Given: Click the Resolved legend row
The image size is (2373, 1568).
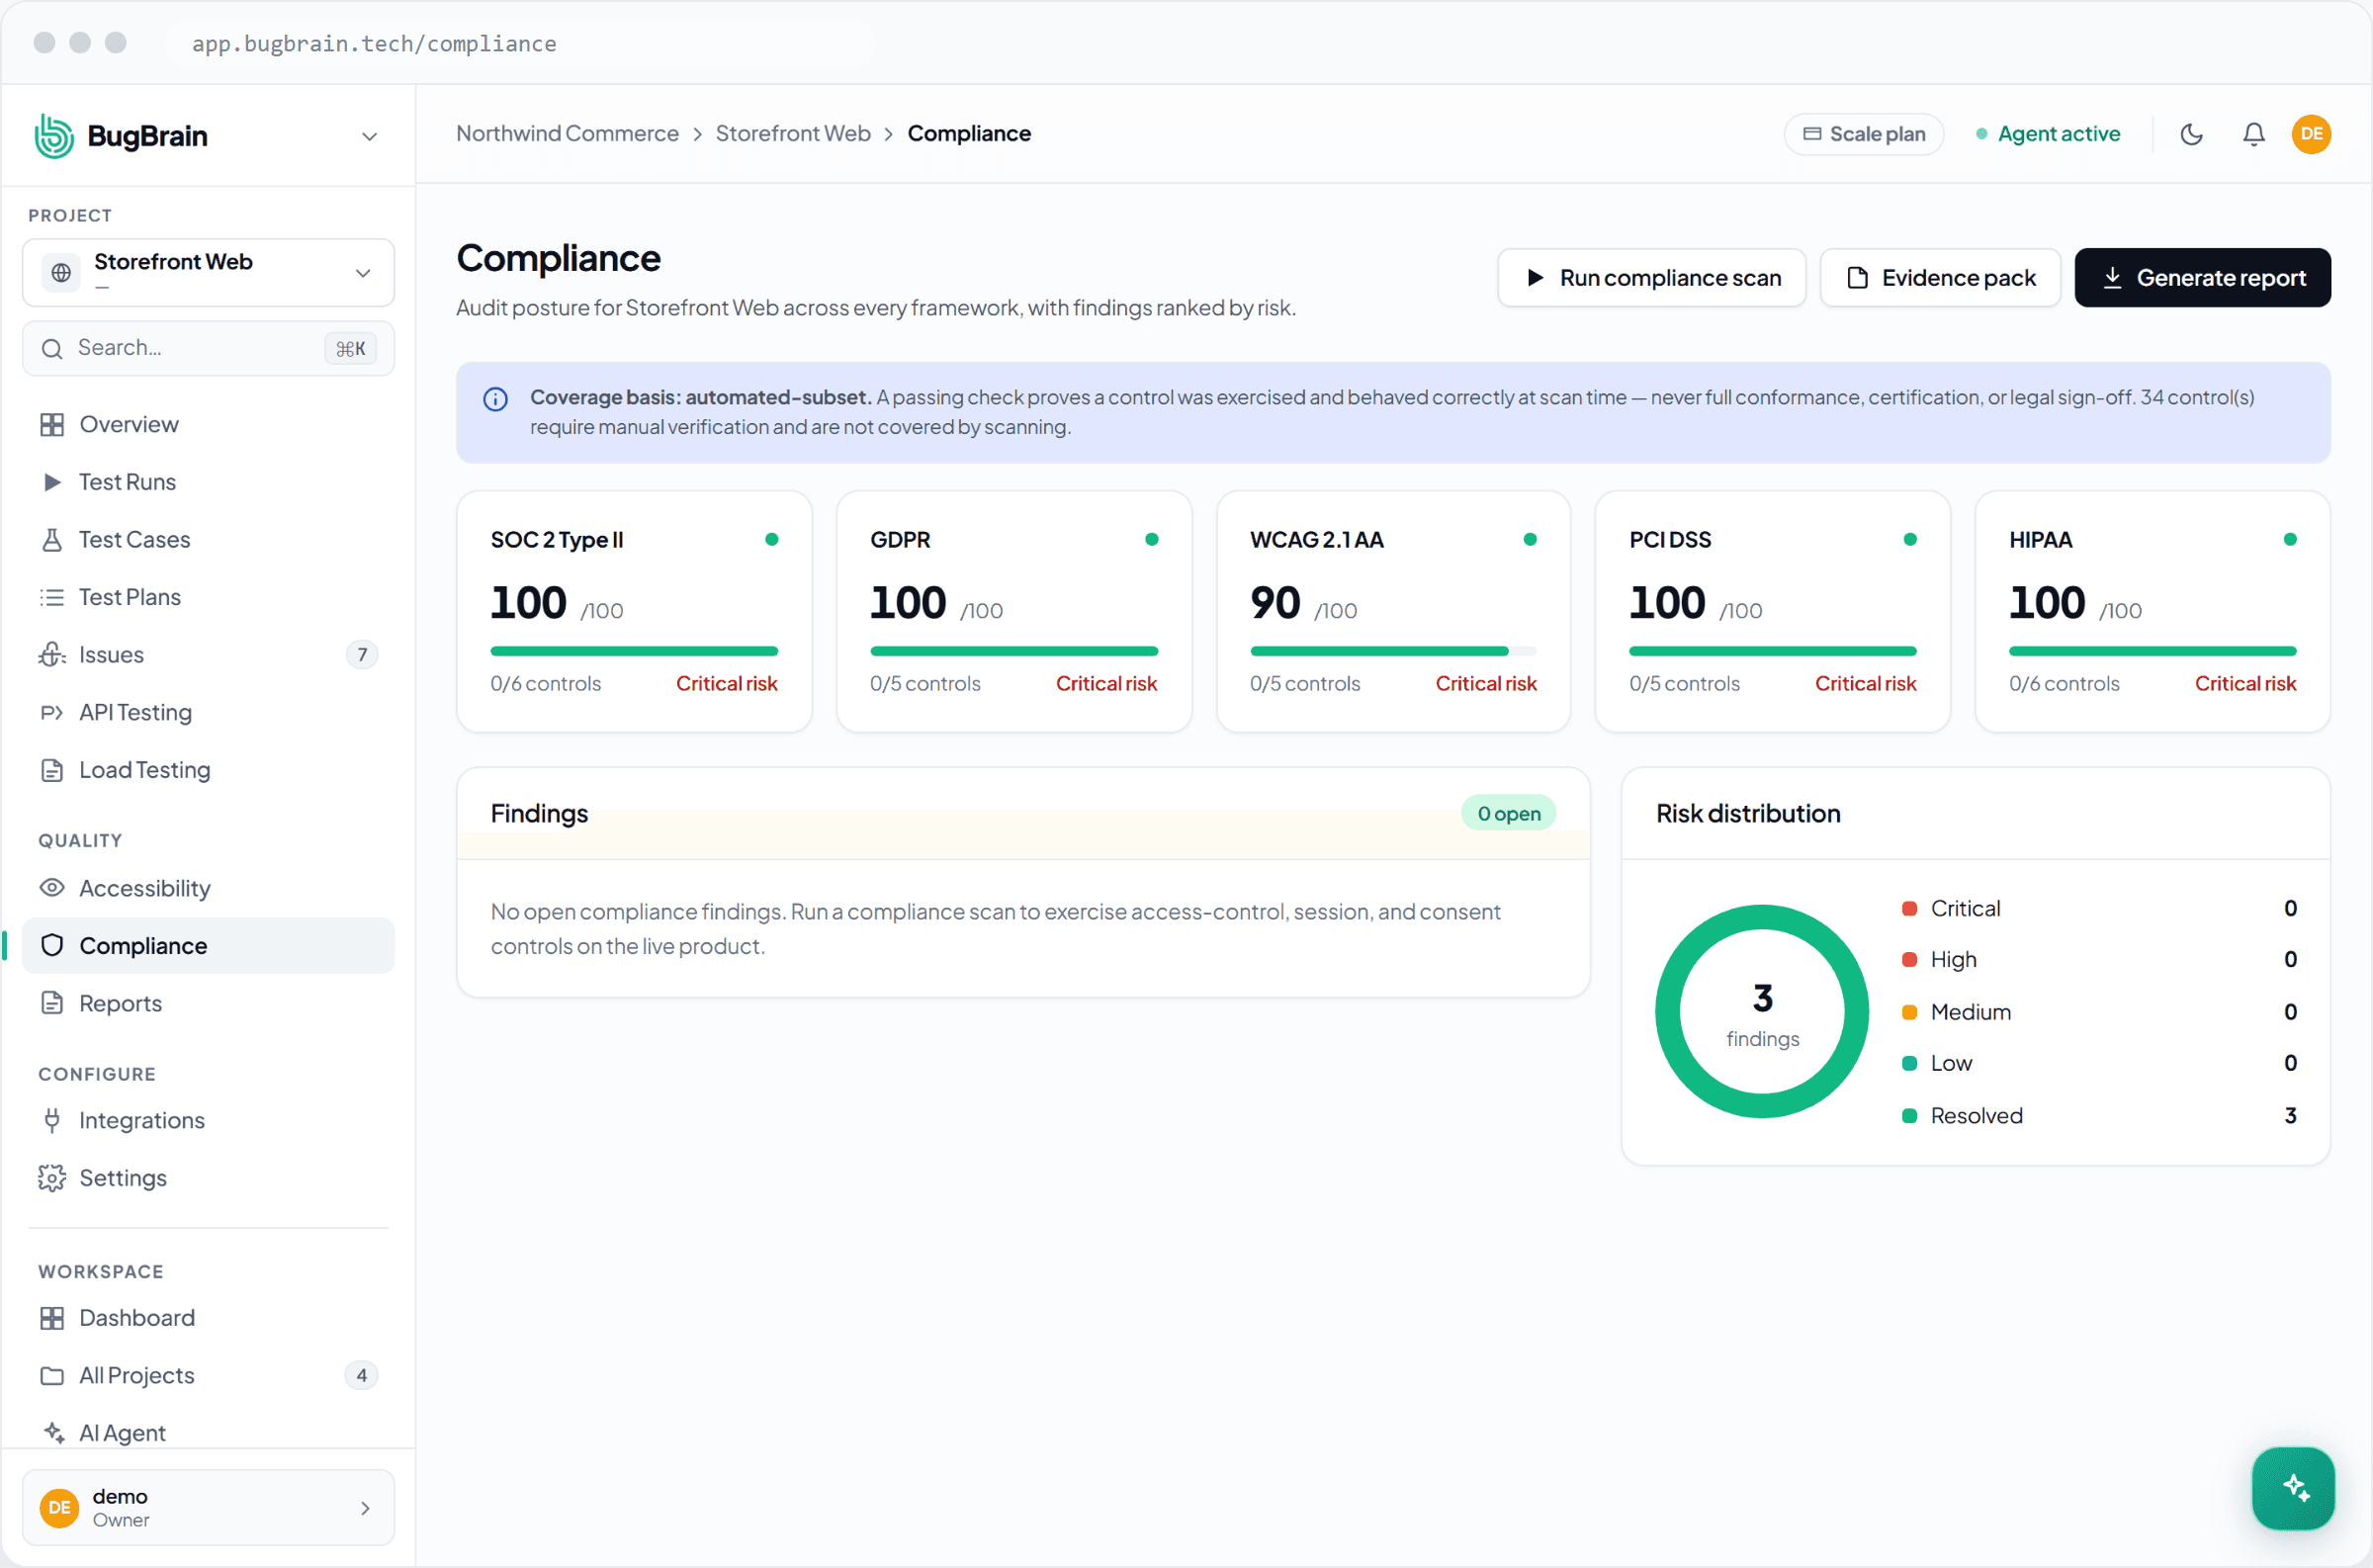Looking at the screenshot, I should click(2098, 1115).
